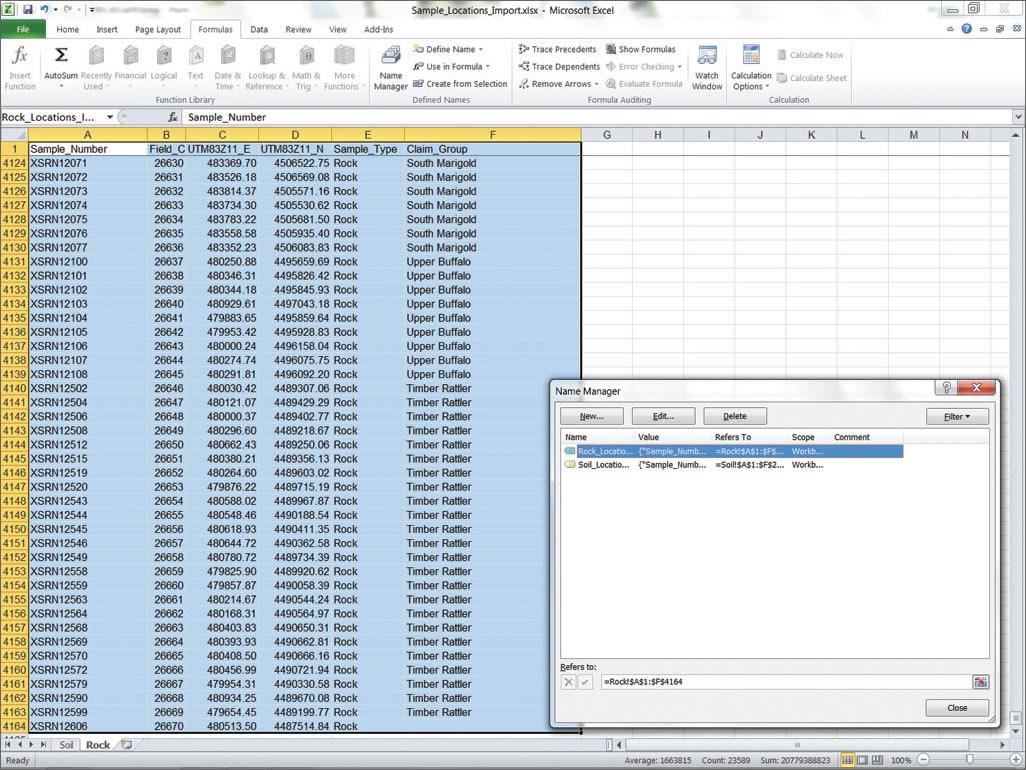Screen dimensions: 1026x770
Task: Close the Name Manager dialog
Action: pyautogui.click(x=956, y=707)
